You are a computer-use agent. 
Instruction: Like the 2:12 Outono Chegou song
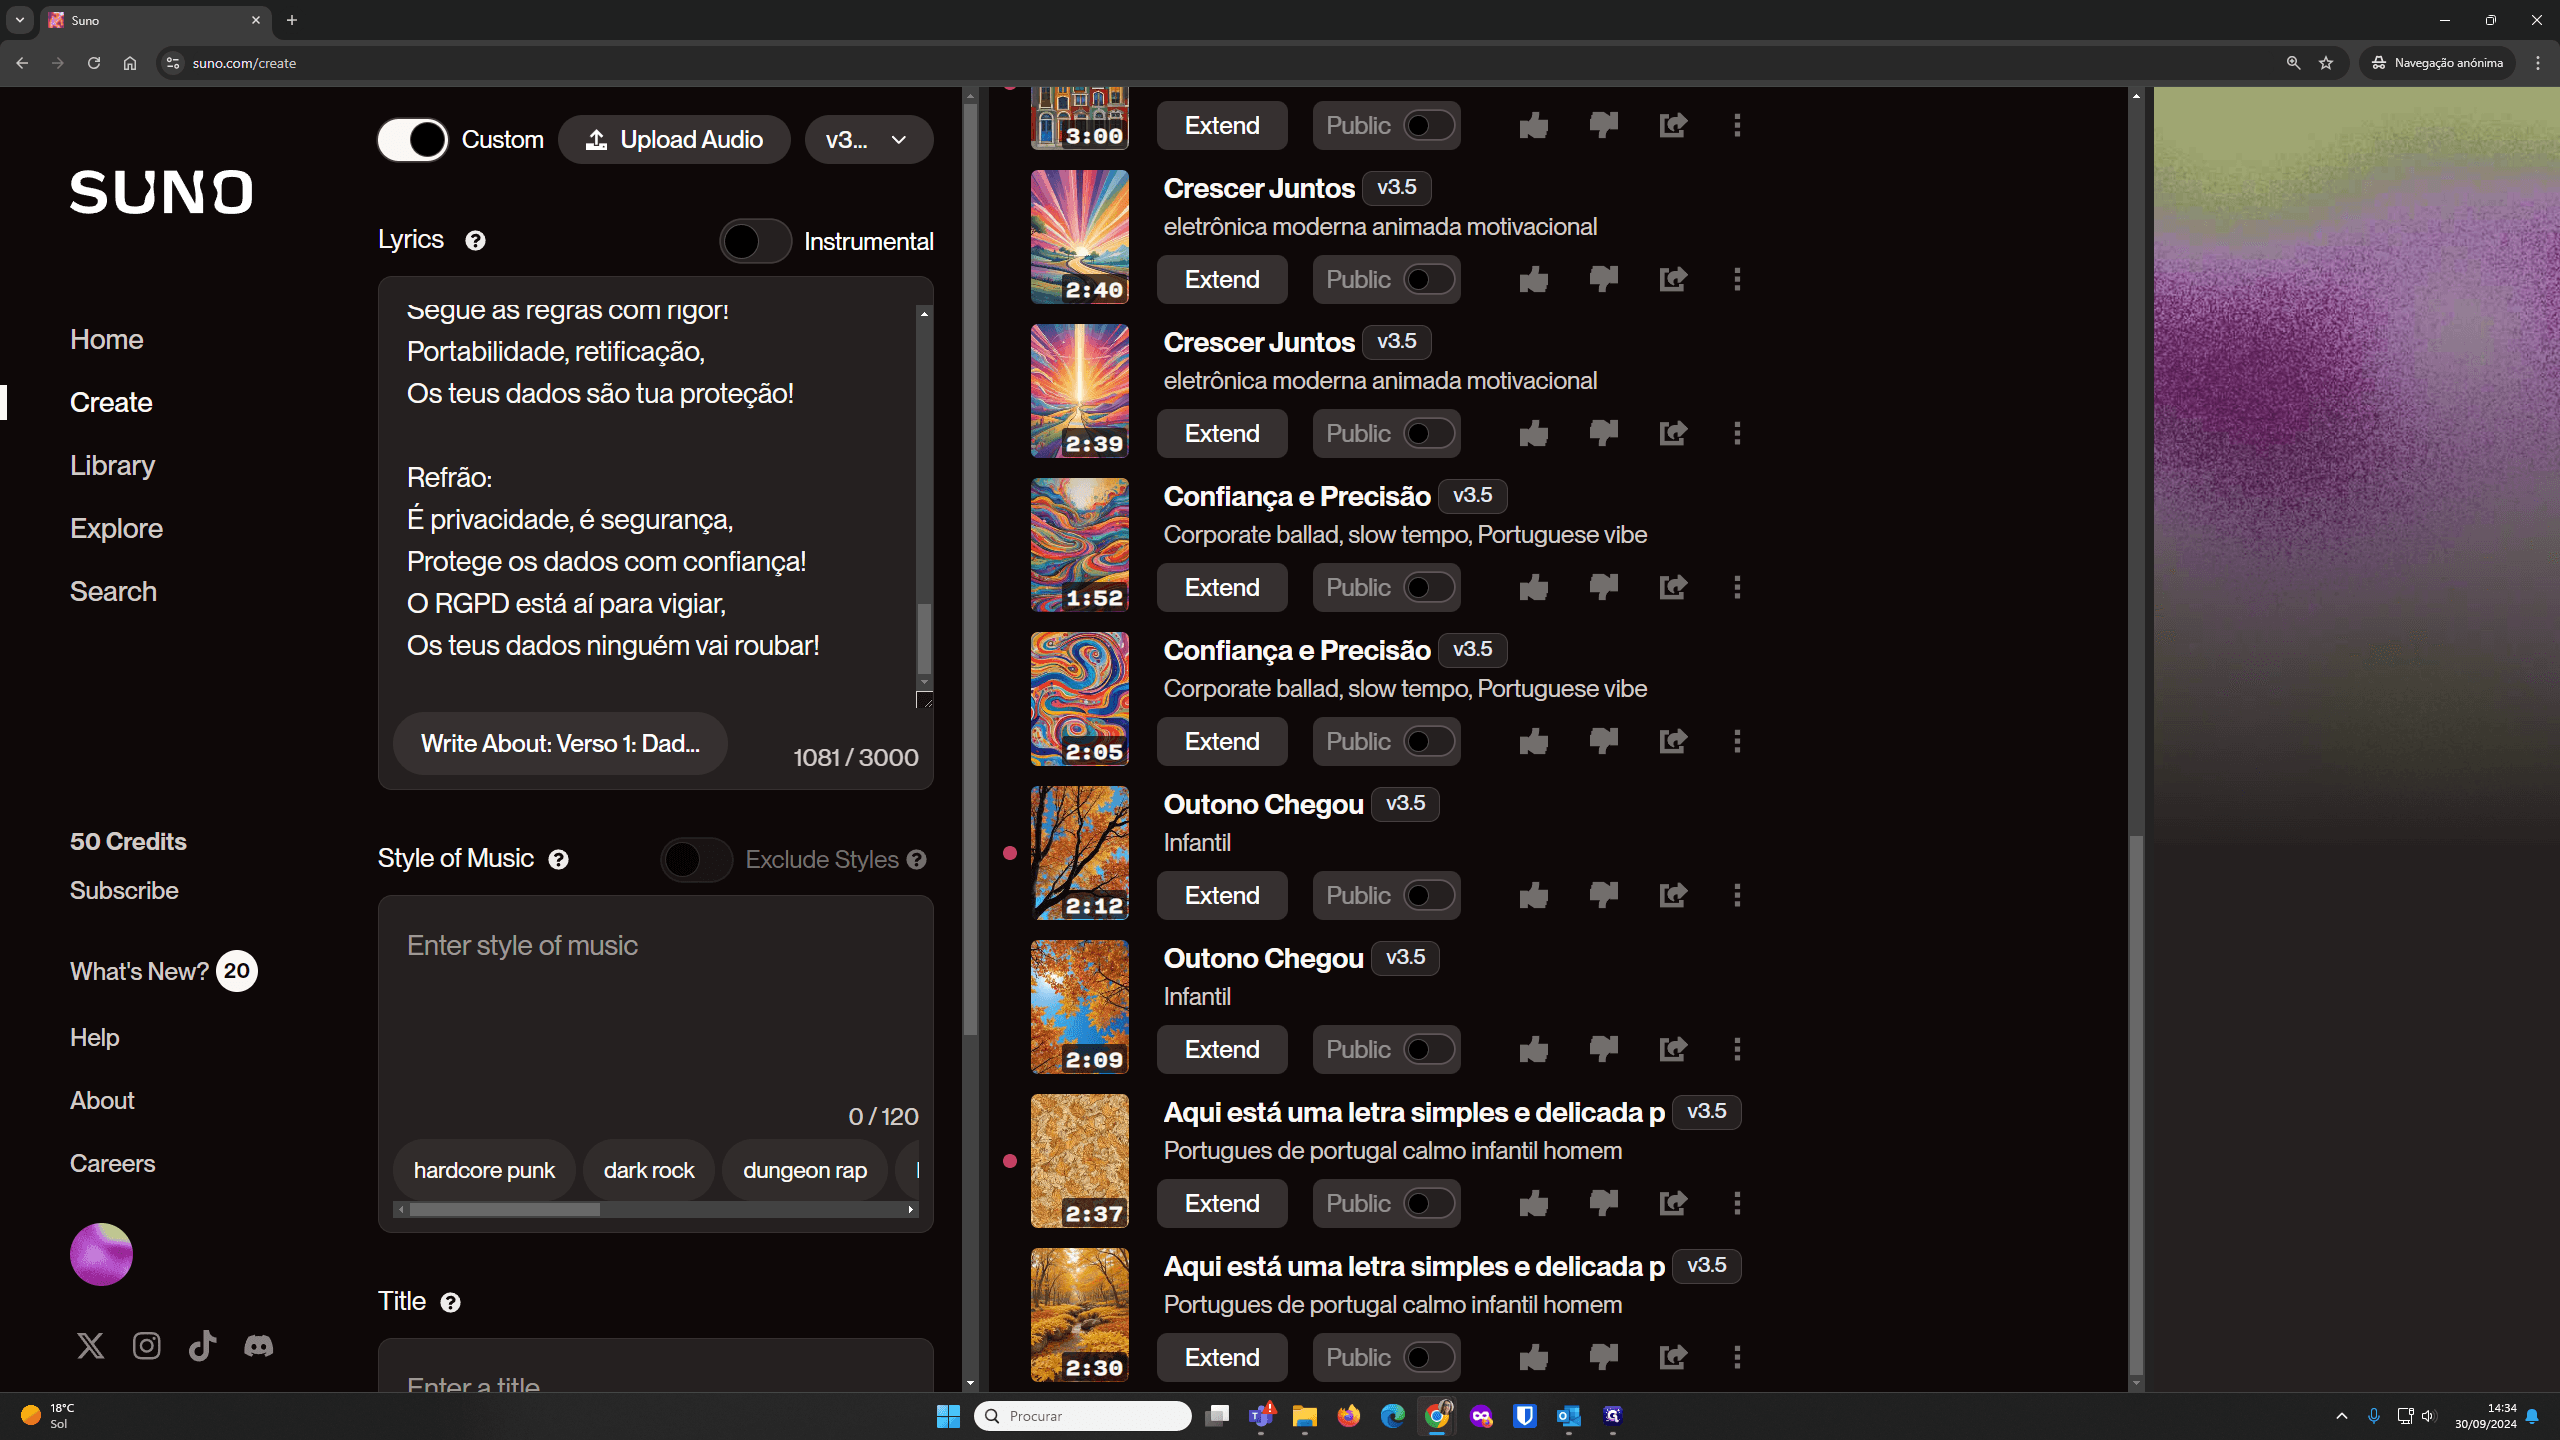pyautogui.click(x=1533, y=895)
